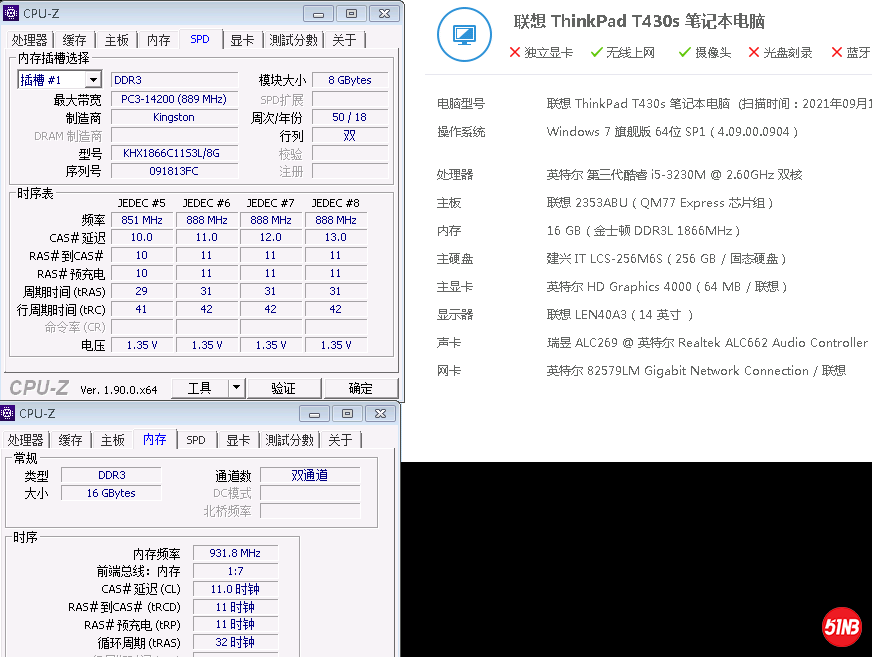Select the 測試分數 tab in lower CPU-Z window
The image size is (872, 657).
tap(289, 440)
